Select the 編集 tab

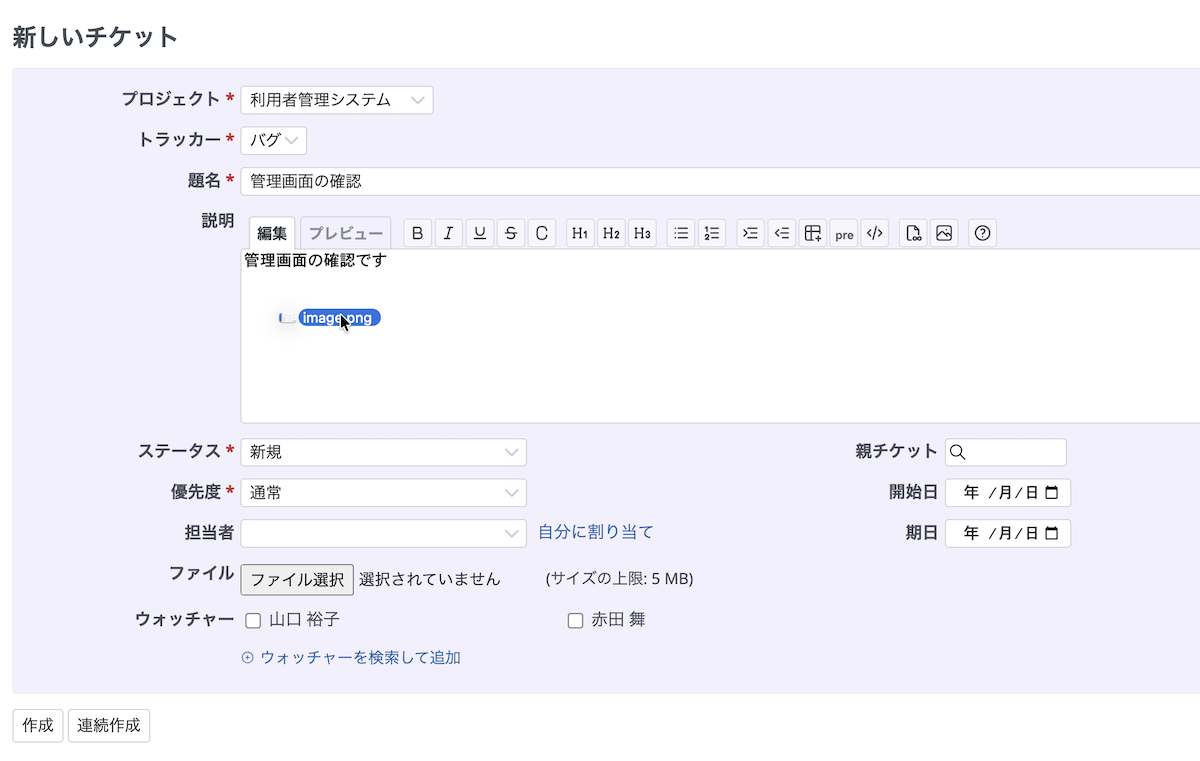272,233
